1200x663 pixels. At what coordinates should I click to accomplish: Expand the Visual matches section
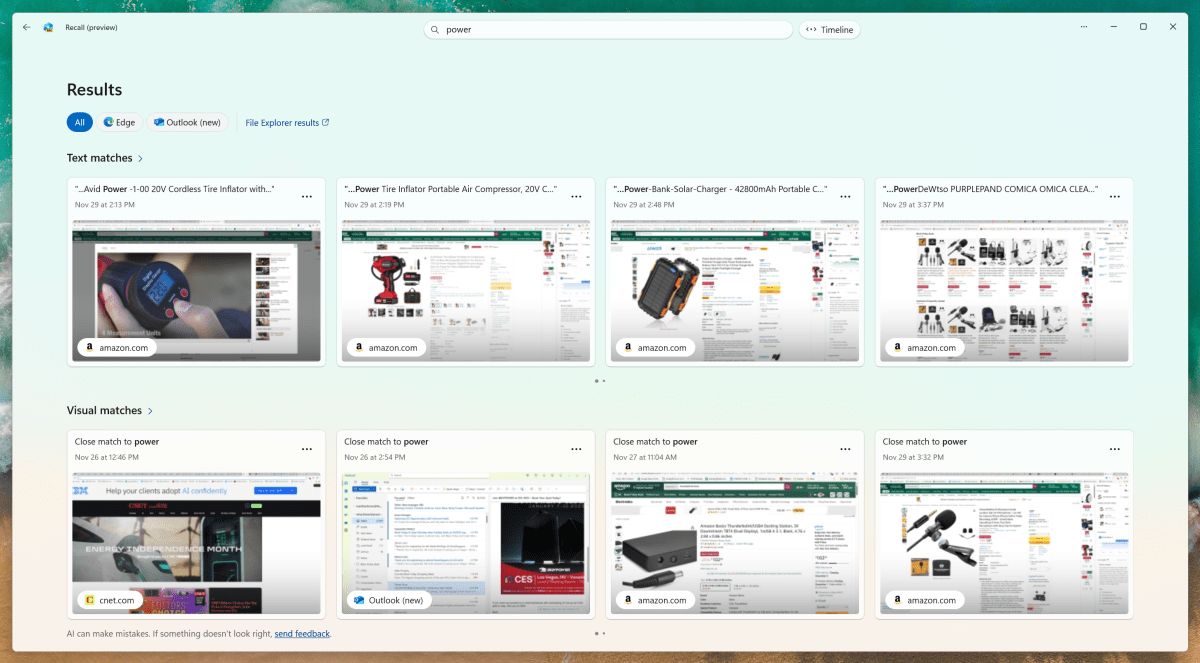coord(150,410)
